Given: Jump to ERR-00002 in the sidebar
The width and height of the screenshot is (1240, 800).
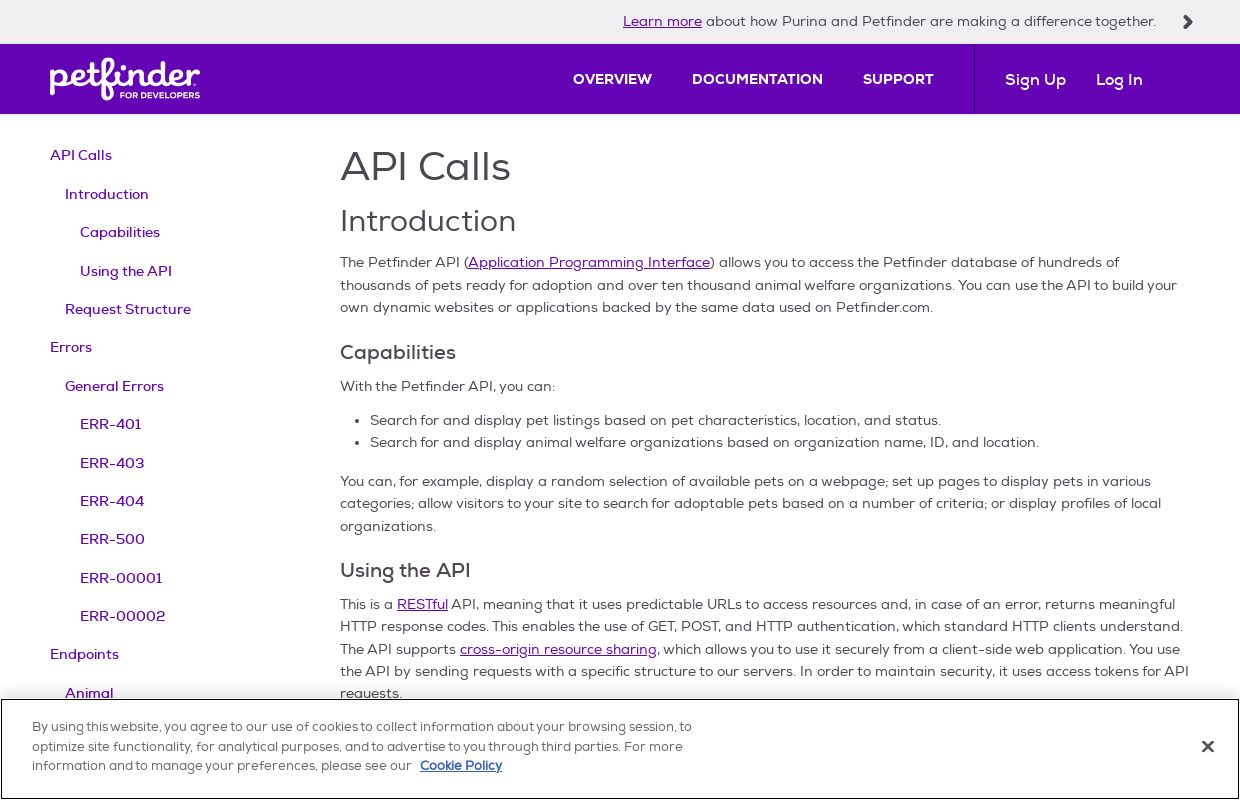Looking at the screenshot, I should [123, 616].
